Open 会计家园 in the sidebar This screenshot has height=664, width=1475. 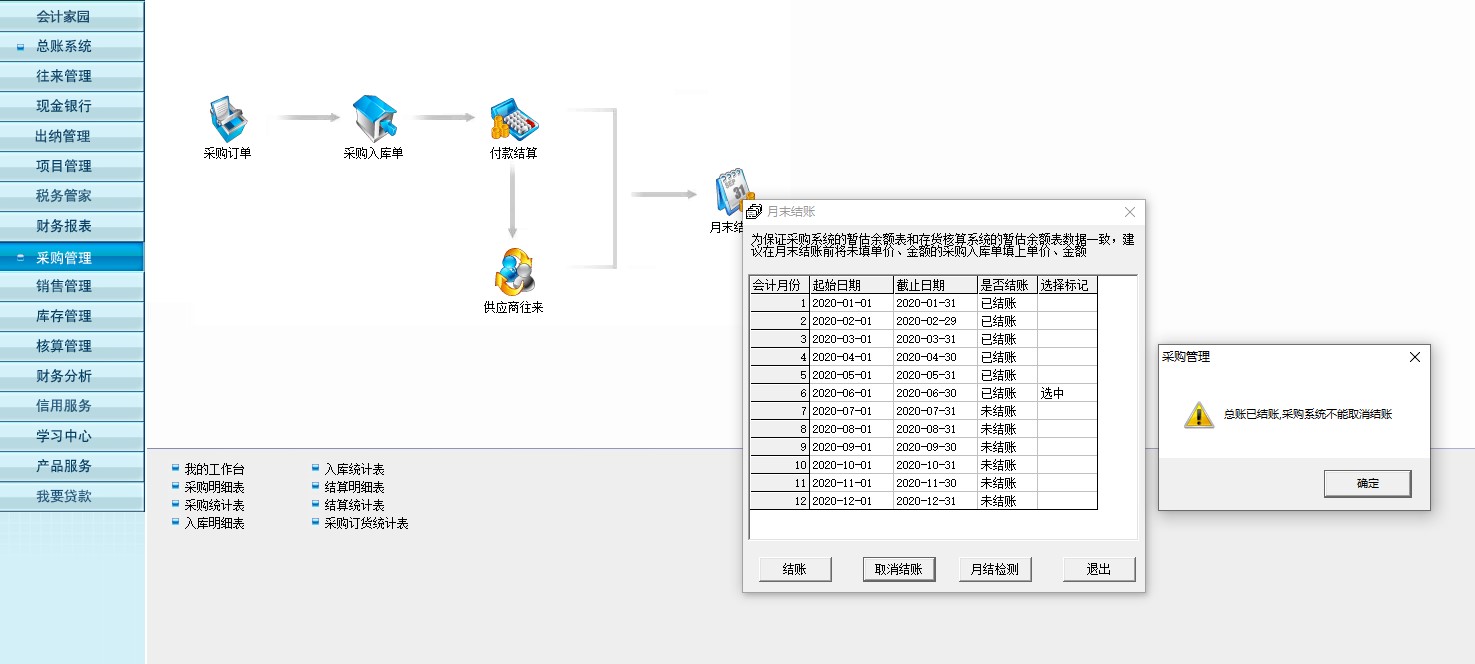click(x=72, y=16)
